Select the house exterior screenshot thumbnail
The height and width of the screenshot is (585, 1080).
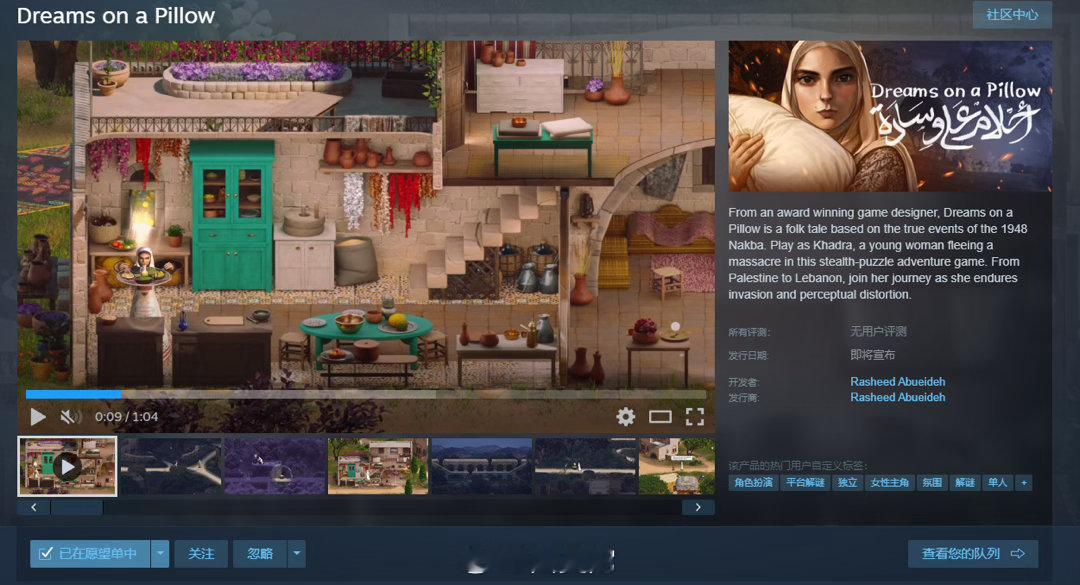pos(378,466)
